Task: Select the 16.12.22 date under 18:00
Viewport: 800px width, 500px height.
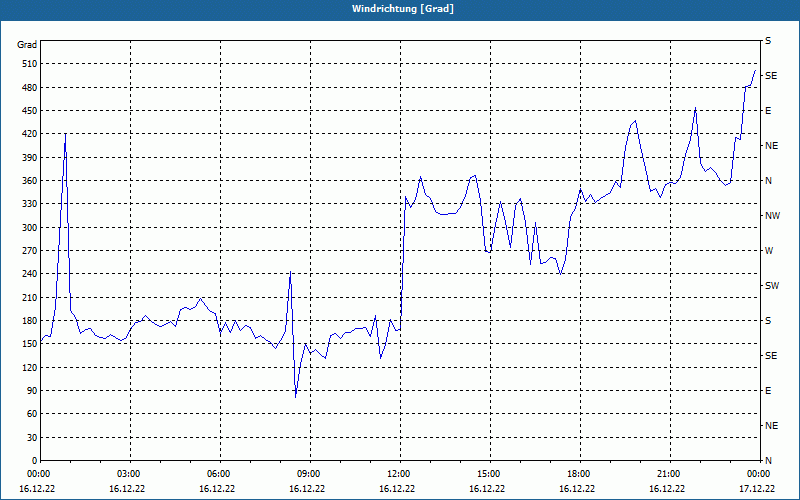Action: pos(577,488)
